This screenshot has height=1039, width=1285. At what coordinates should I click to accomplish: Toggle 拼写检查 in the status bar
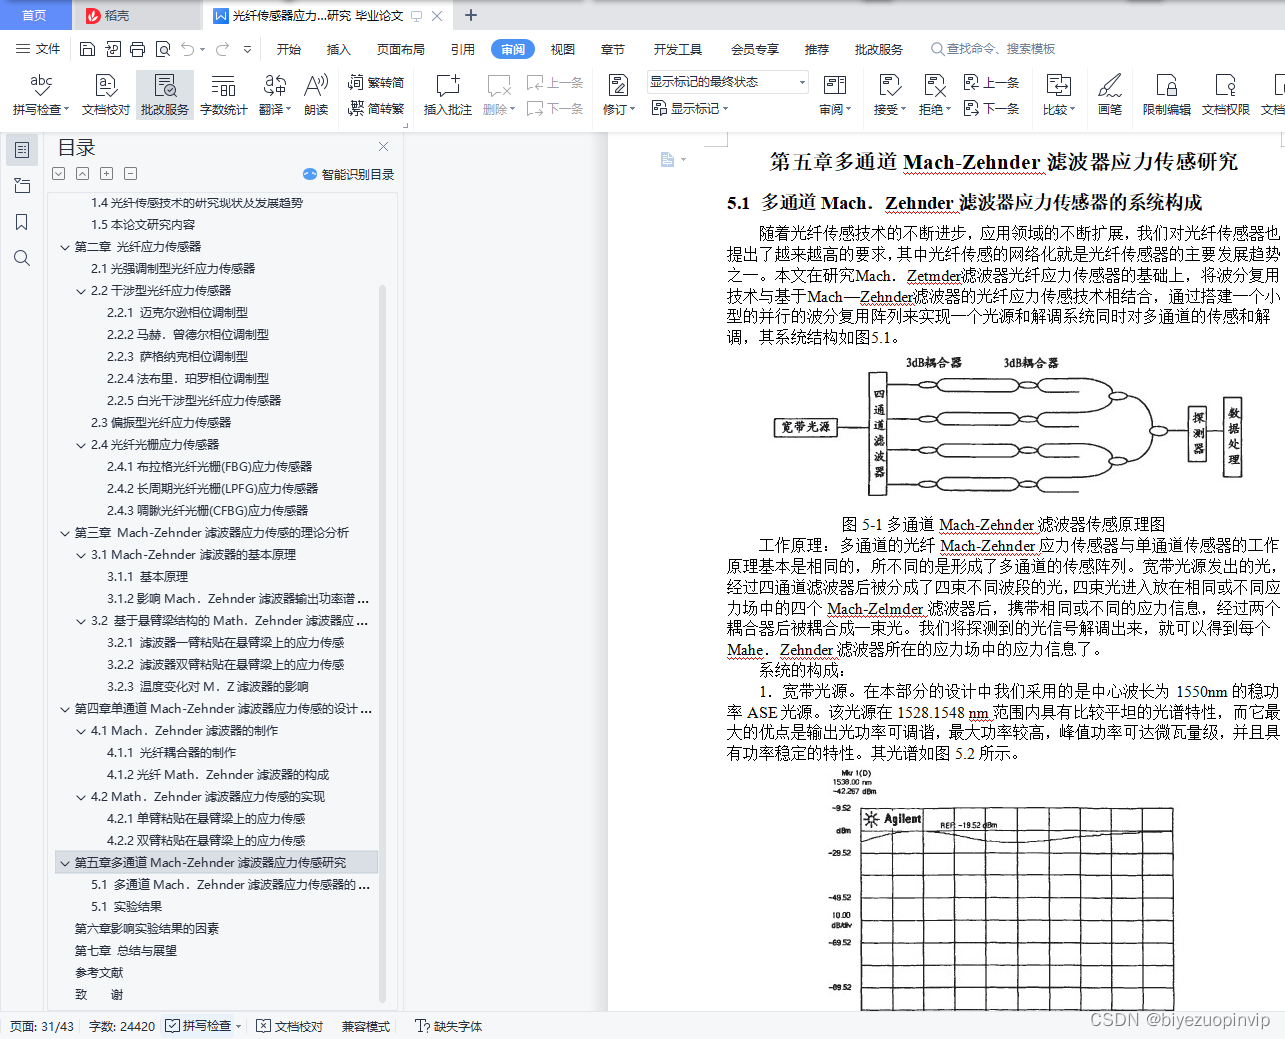coord(204,1026)
